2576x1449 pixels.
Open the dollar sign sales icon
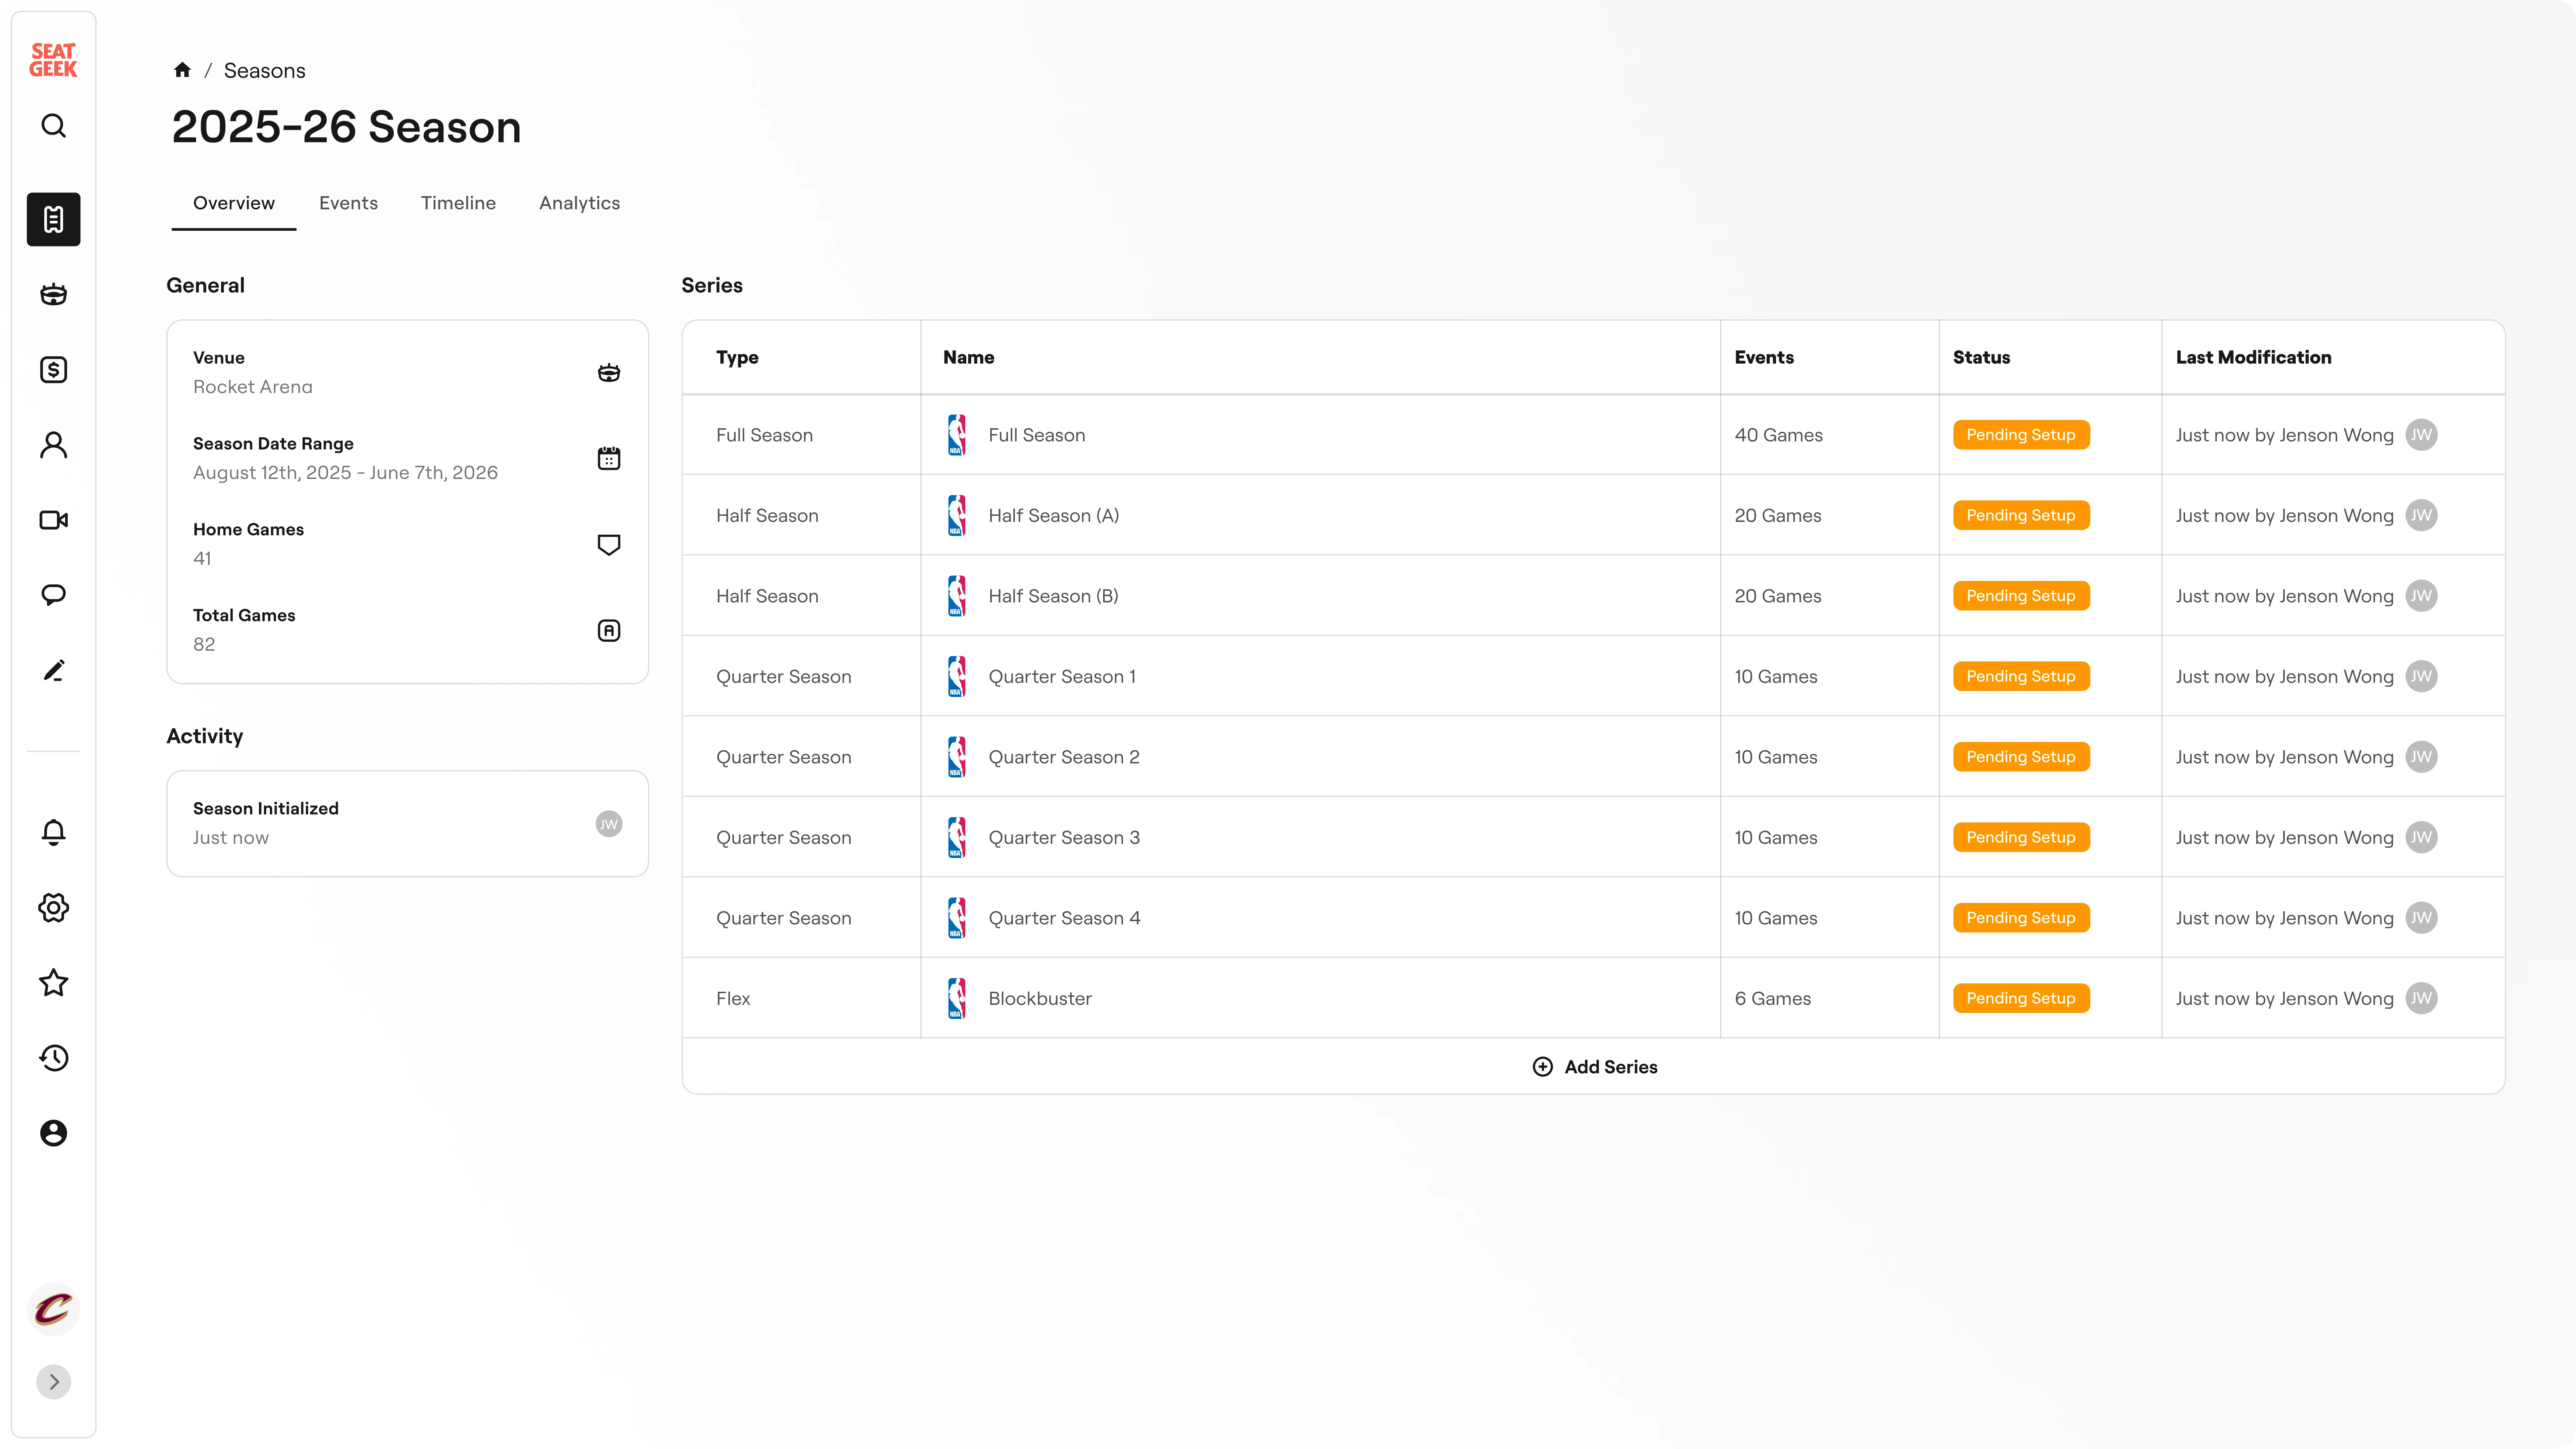(53, 370)
